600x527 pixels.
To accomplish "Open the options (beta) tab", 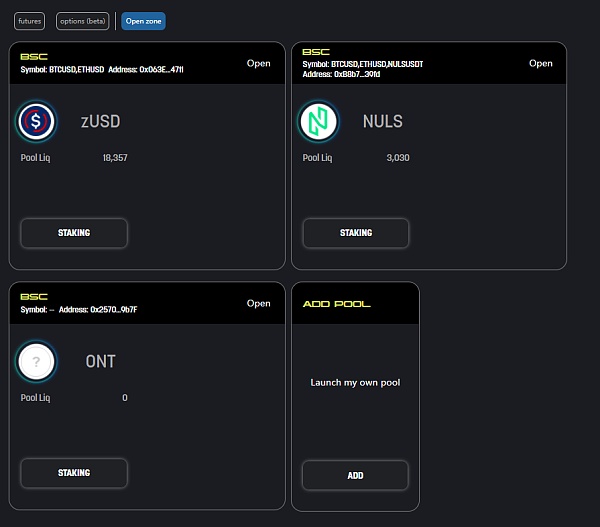I will (x=82, y=21).
